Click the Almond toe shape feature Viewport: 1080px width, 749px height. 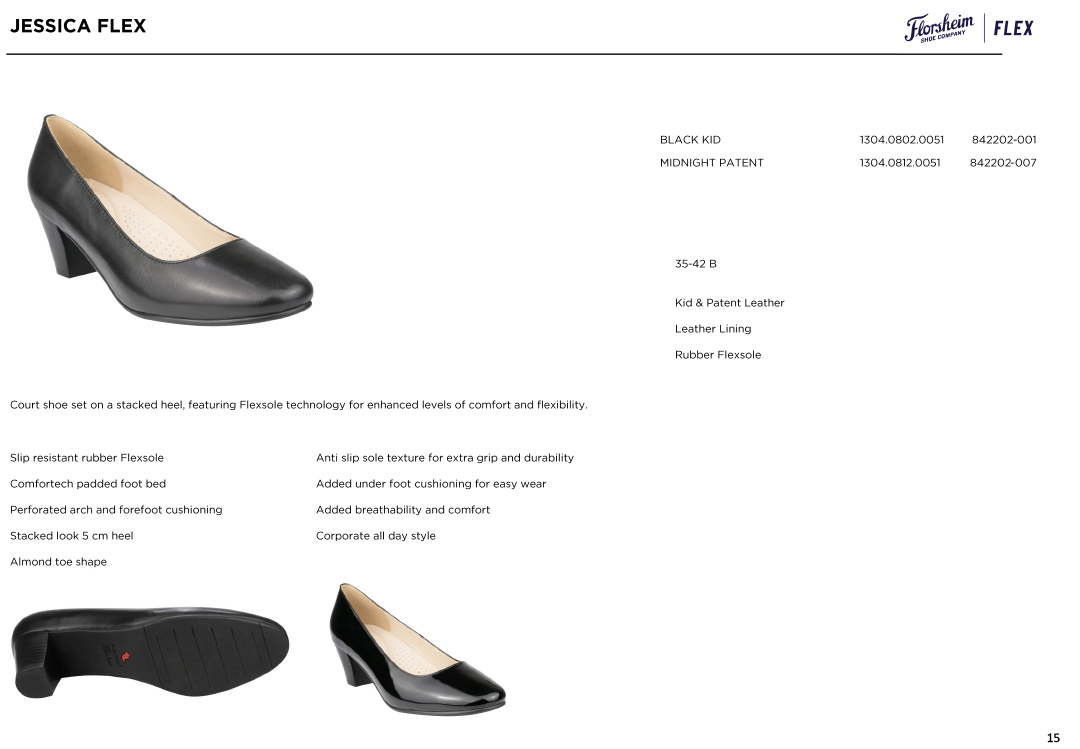(58, 562)
